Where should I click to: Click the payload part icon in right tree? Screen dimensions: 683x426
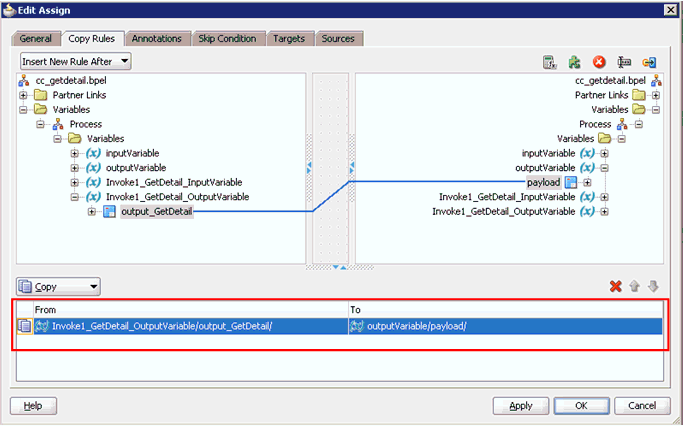pos(571,183)
